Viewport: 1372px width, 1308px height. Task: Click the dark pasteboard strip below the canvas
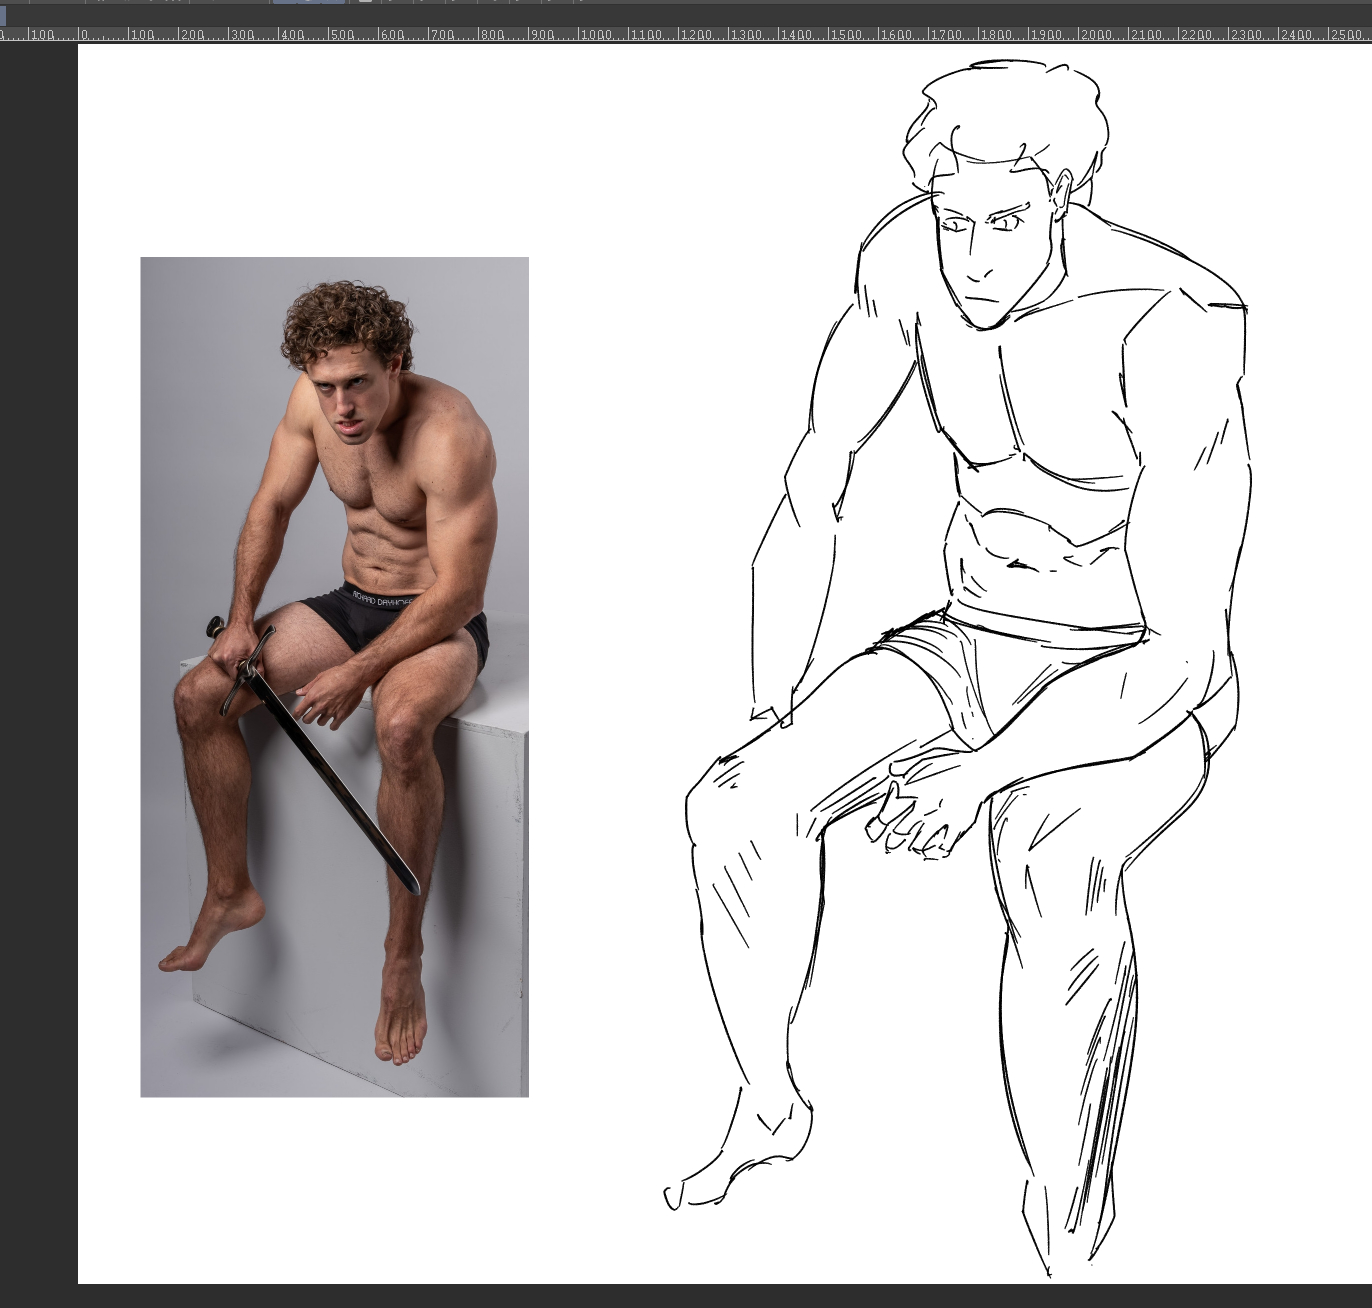click(x=700, y=1296)
